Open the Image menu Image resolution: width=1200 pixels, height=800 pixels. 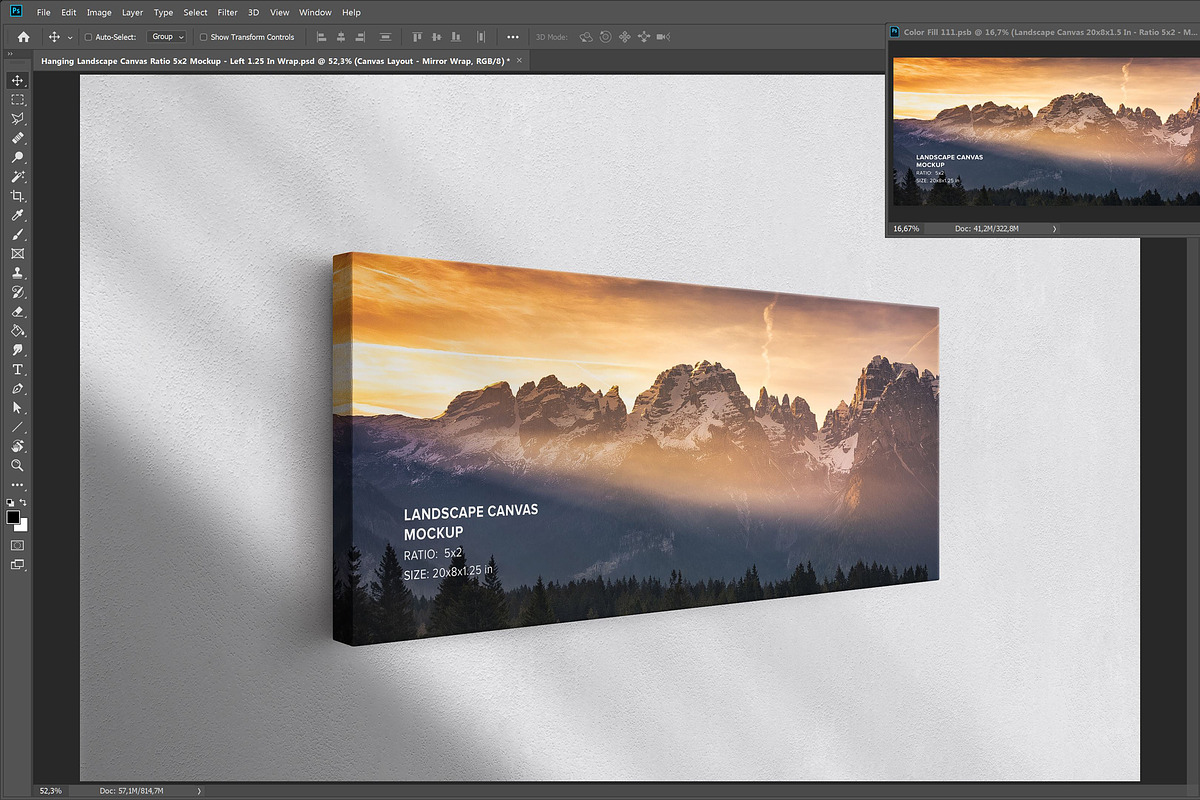(x=99, y=13)
